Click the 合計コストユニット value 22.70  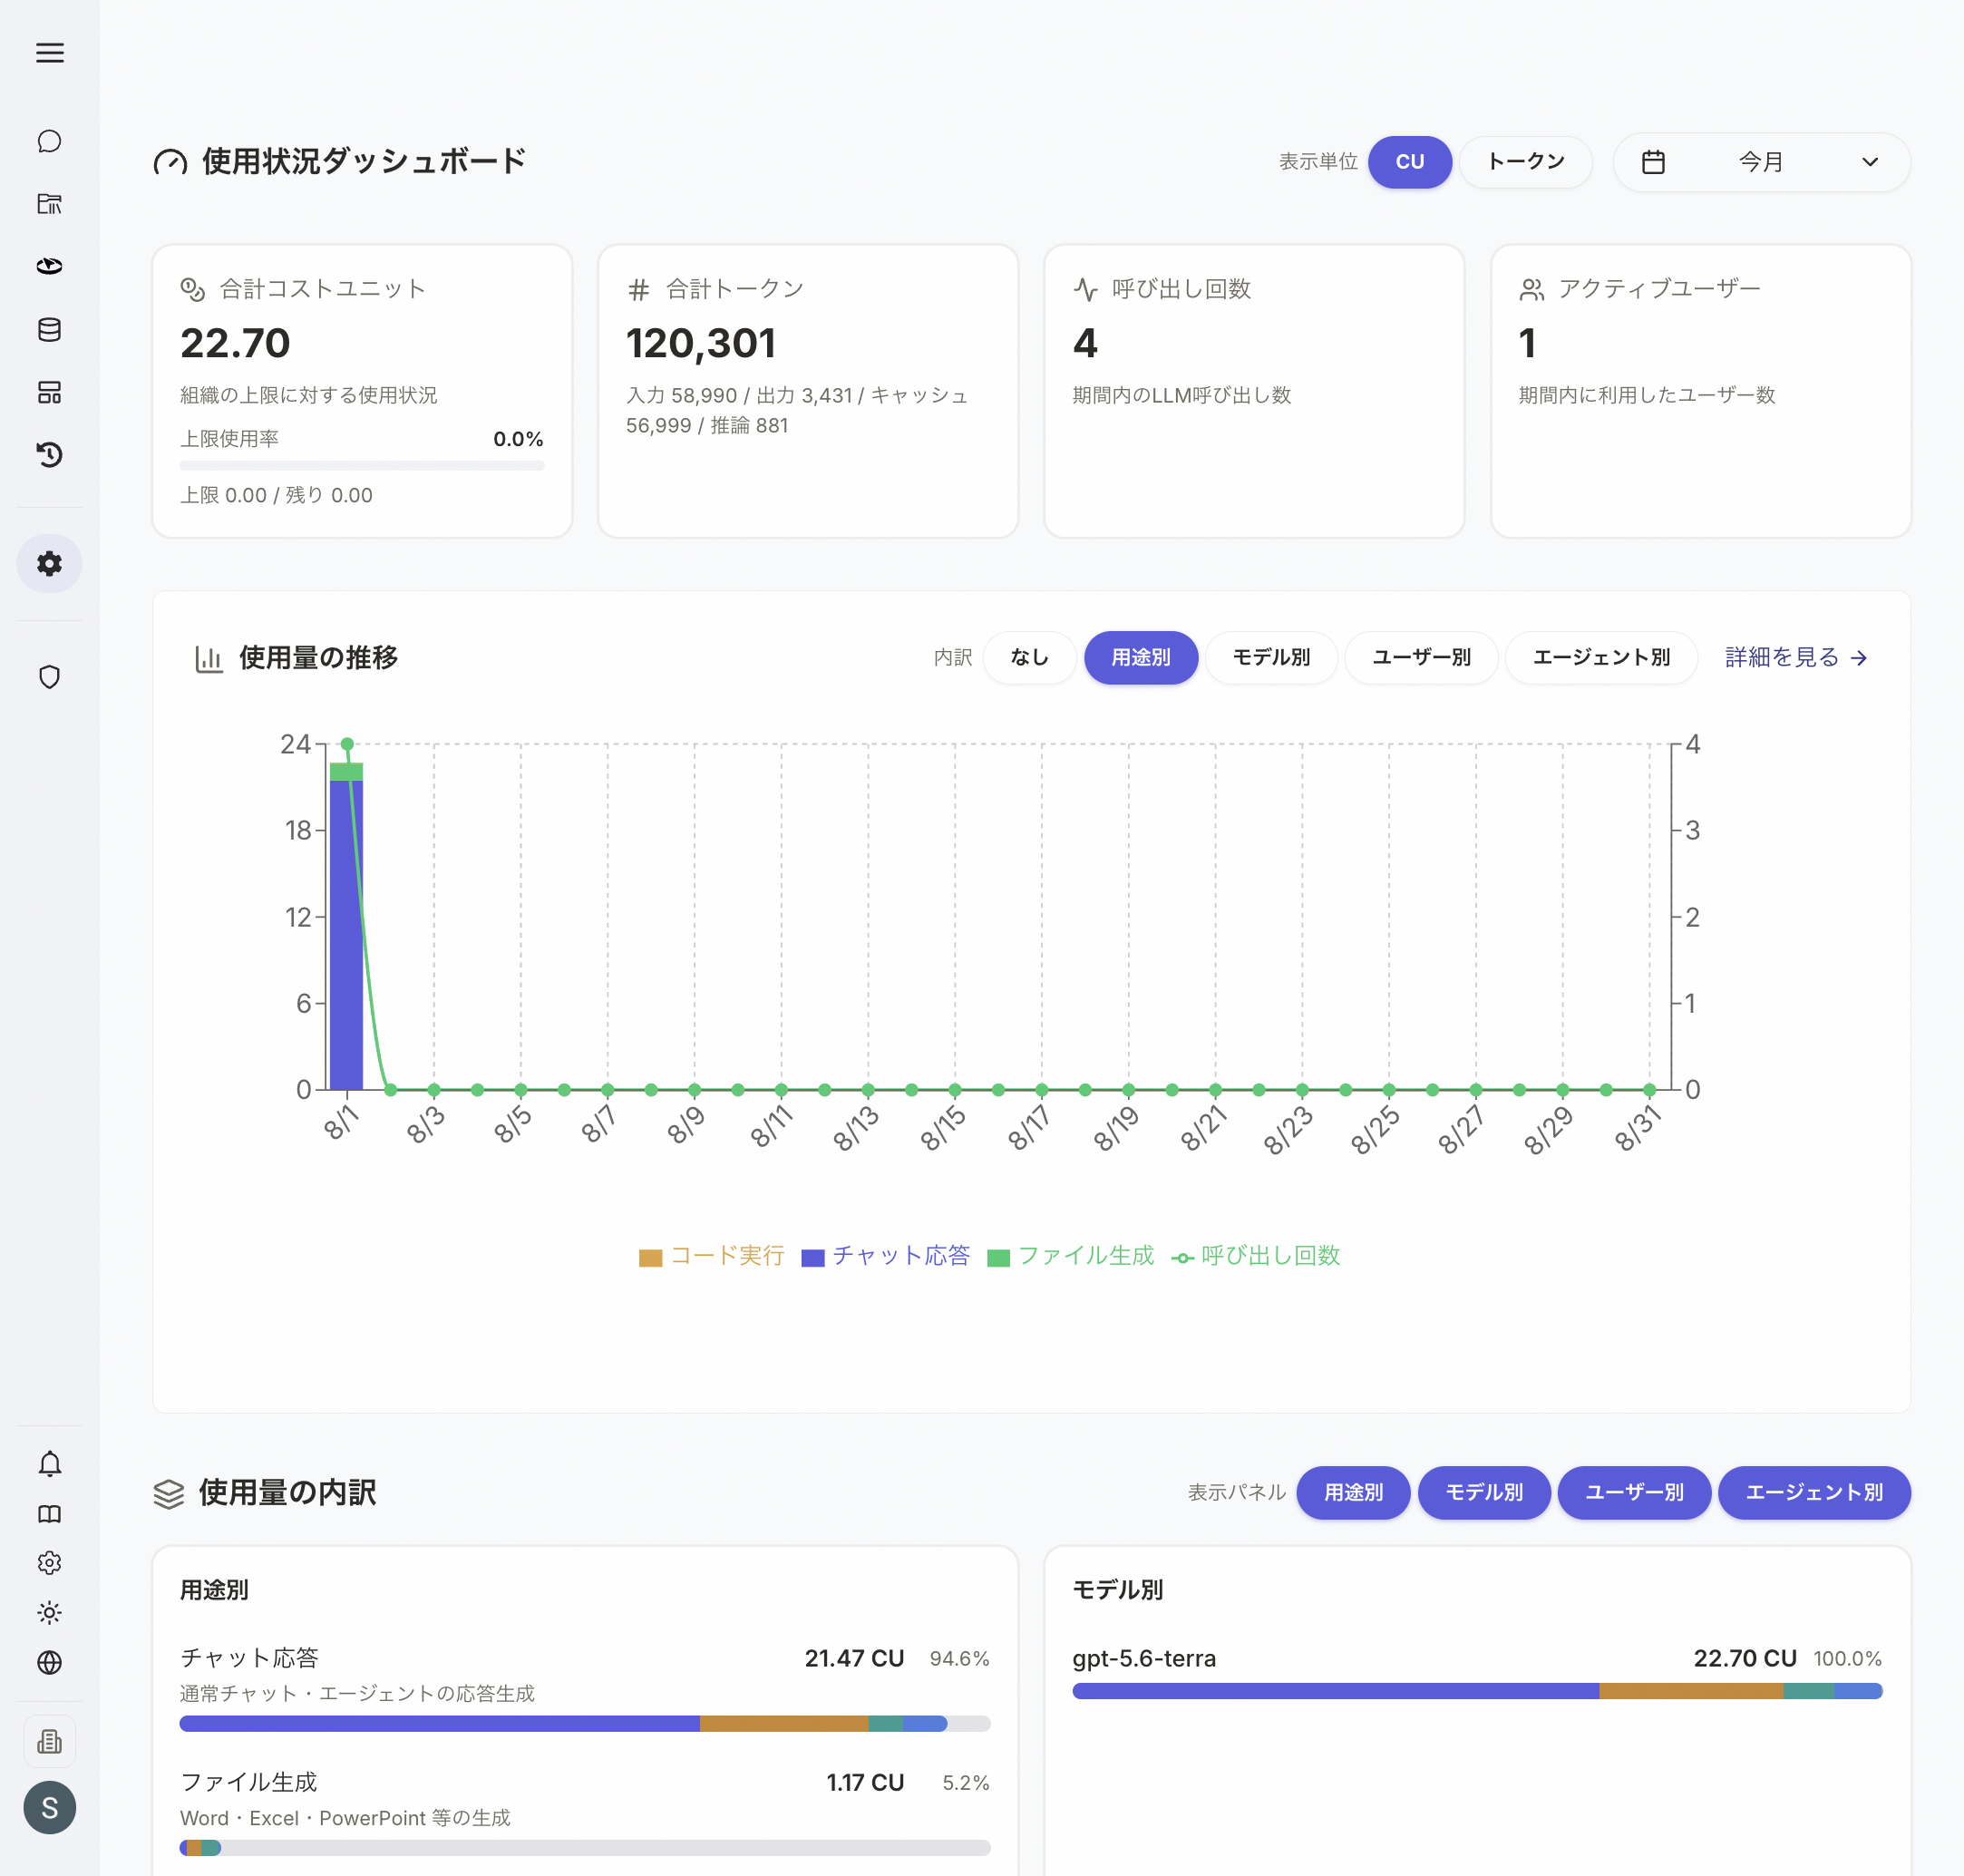[235, 343]
